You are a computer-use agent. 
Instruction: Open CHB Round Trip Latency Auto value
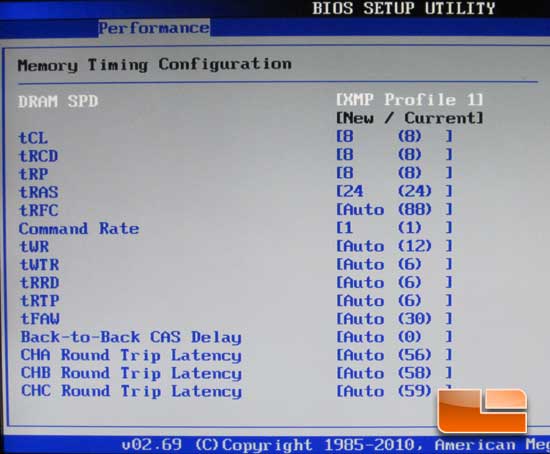[394, 373]
